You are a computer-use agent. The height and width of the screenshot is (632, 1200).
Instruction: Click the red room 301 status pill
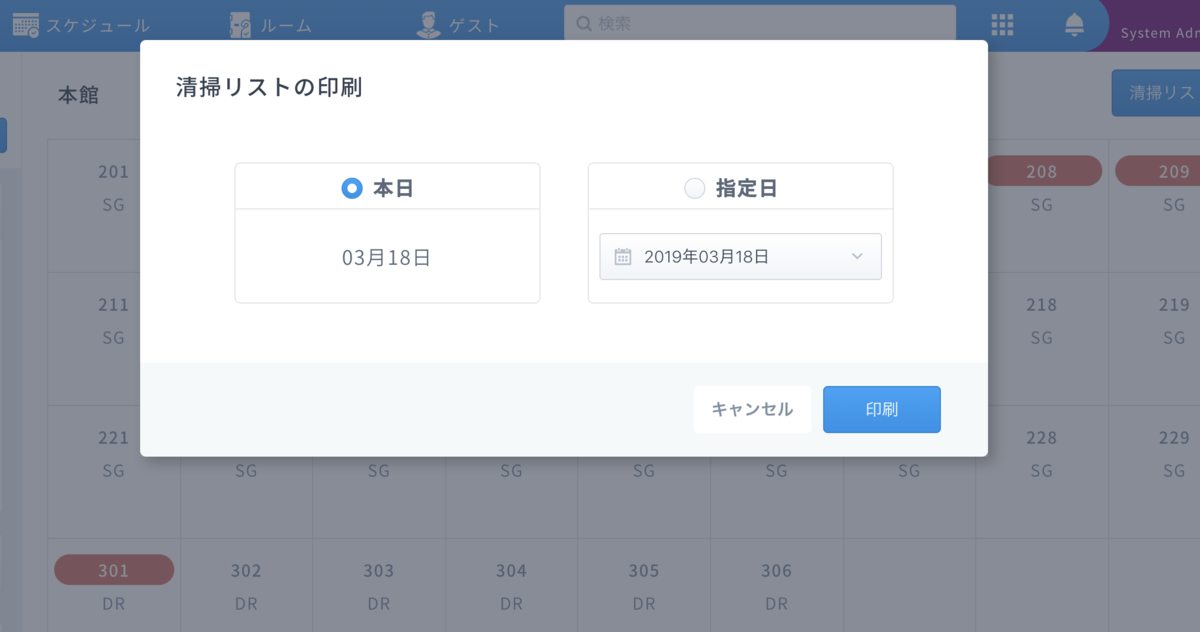(114, 571)
